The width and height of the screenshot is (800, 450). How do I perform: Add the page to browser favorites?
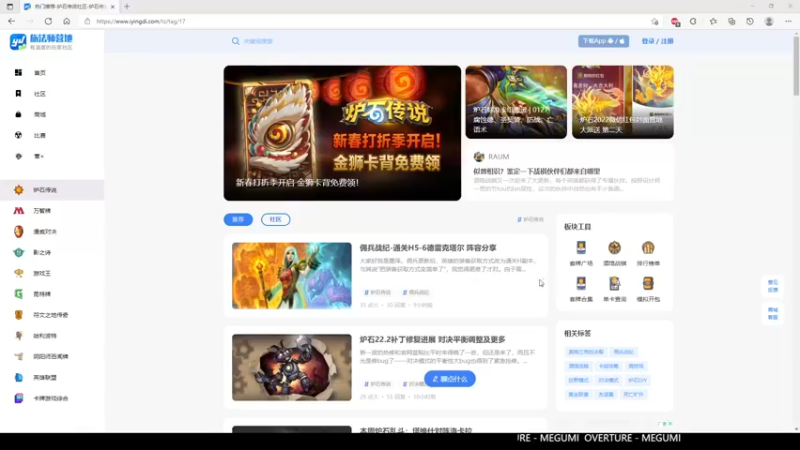click(655, 21)
